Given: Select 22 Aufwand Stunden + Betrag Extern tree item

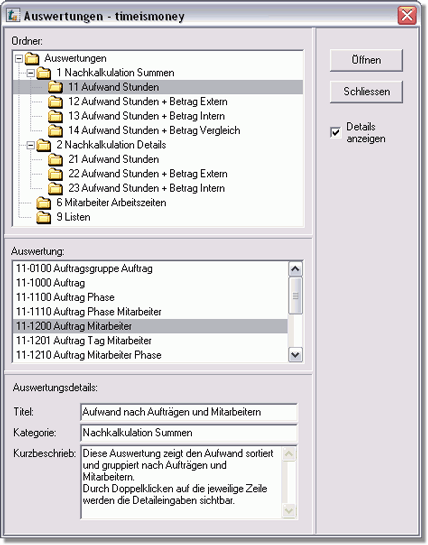Looking at the screenshot, I should click(x=148, y=174).
